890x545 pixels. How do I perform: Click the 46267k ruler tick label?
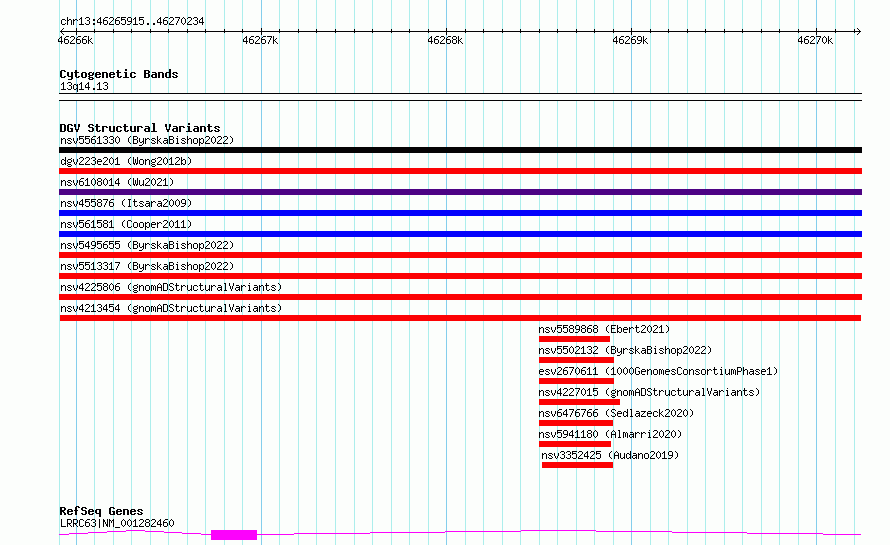point(261,40)
